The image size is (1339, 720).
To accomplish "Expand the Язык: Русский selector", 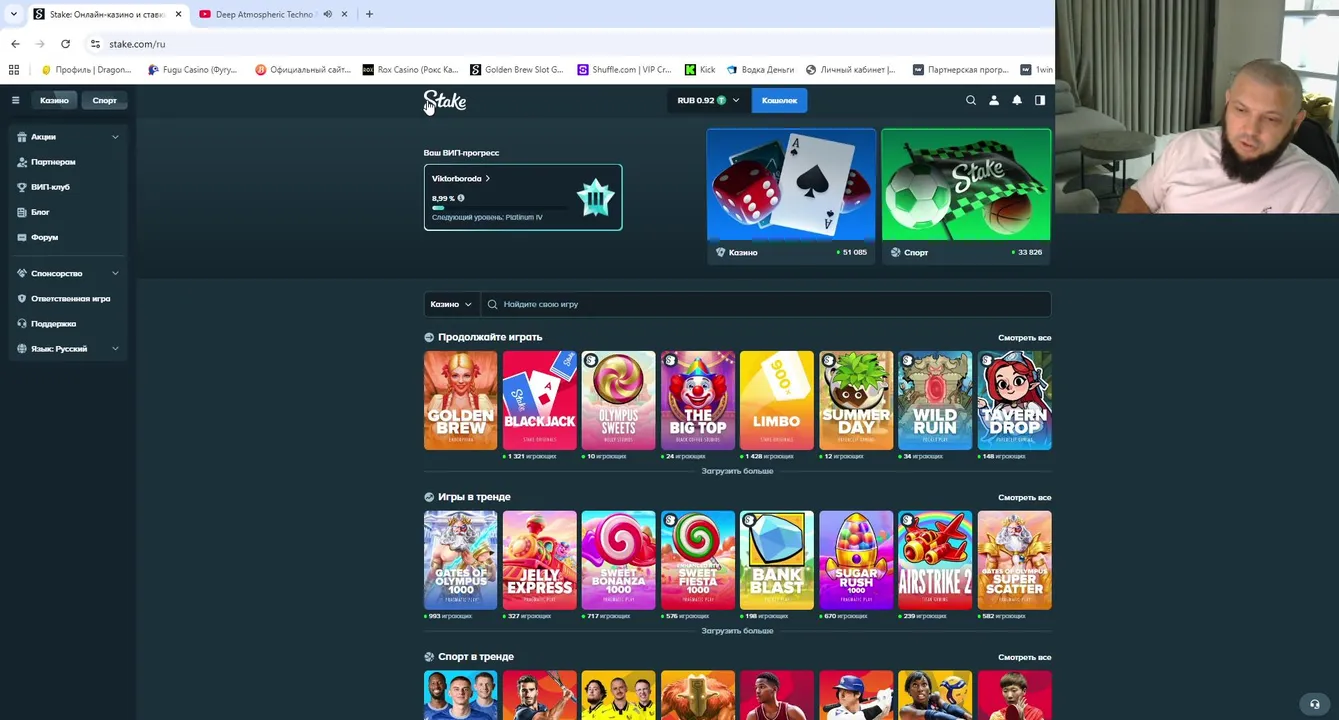I will click(x=115, y=348).
